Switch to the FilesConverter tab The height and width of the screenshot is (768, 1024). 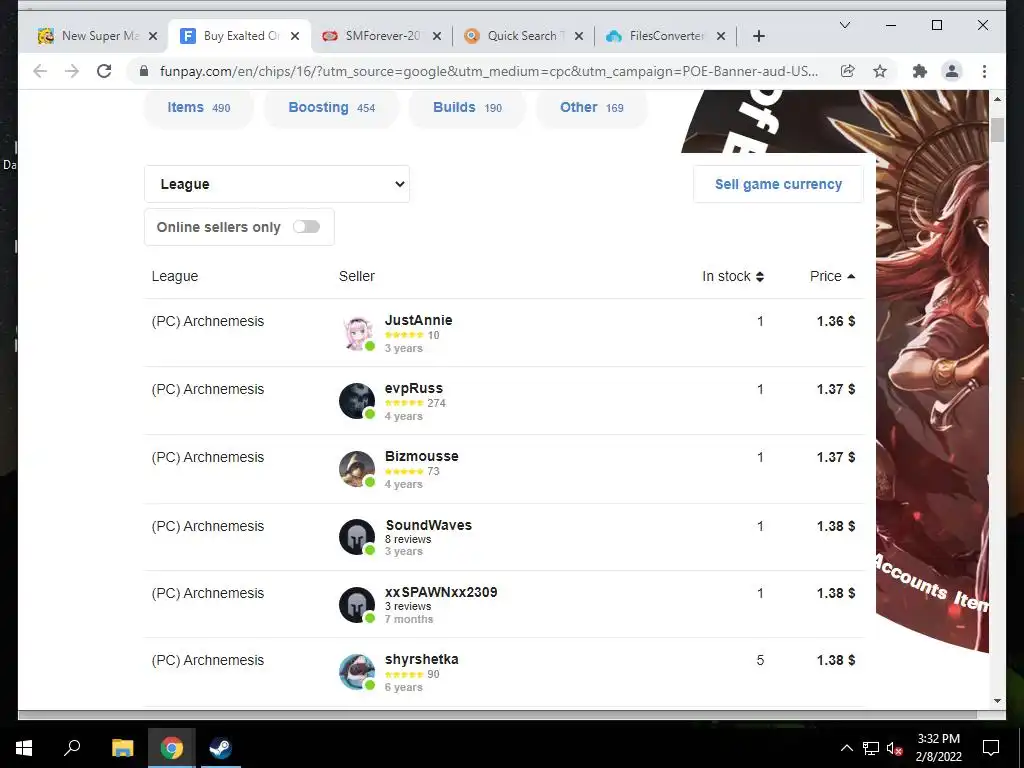pos(665,36)
